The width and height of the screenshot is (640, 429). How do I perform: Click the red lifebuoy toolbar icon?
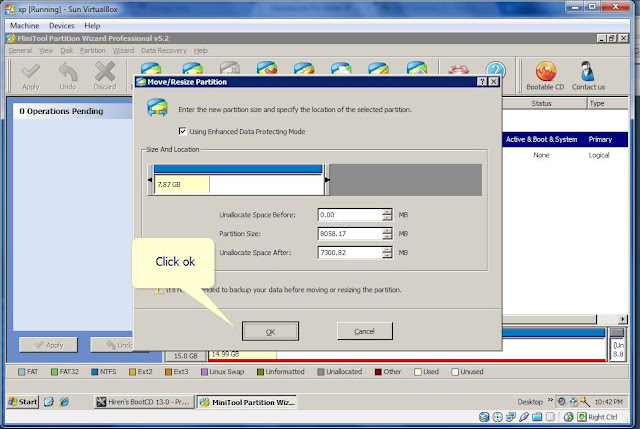pos(458,70)
